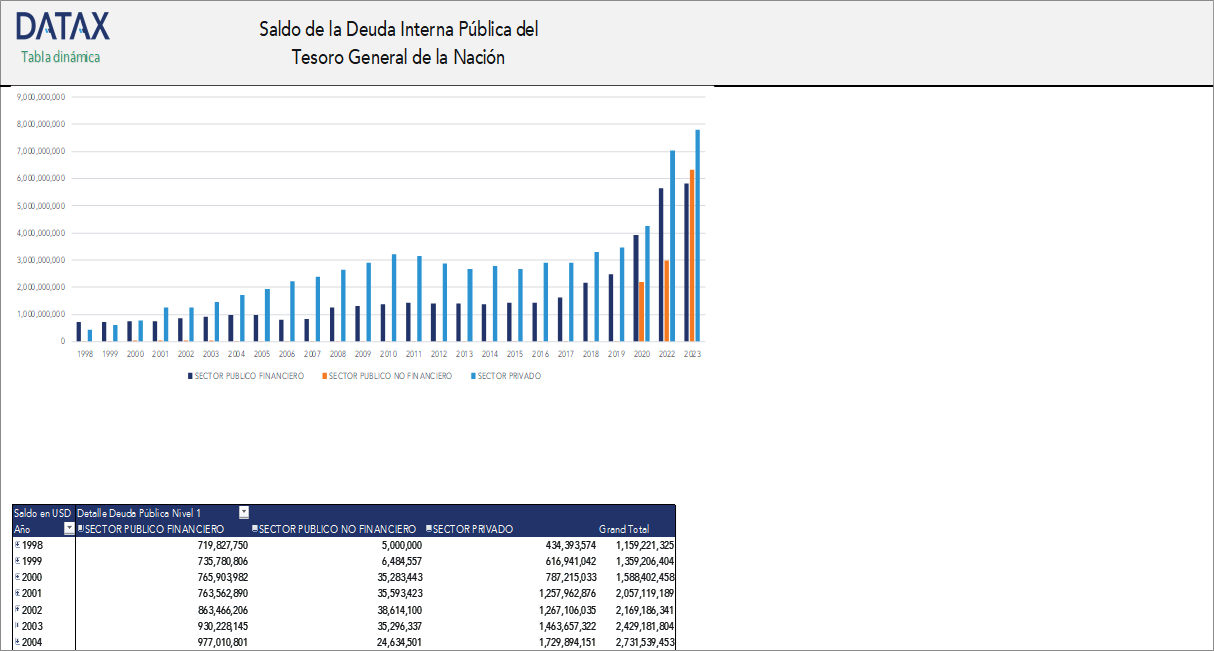Screen dimensions: 1214x651
Task: Collapse SECTOR PRIVADO via its minus icon
Action: click(x=429, y=530)
